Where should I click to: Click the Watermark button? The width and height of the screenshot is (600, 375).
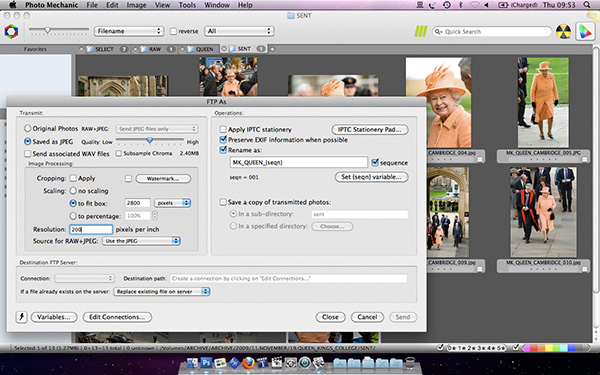(163, 179)
